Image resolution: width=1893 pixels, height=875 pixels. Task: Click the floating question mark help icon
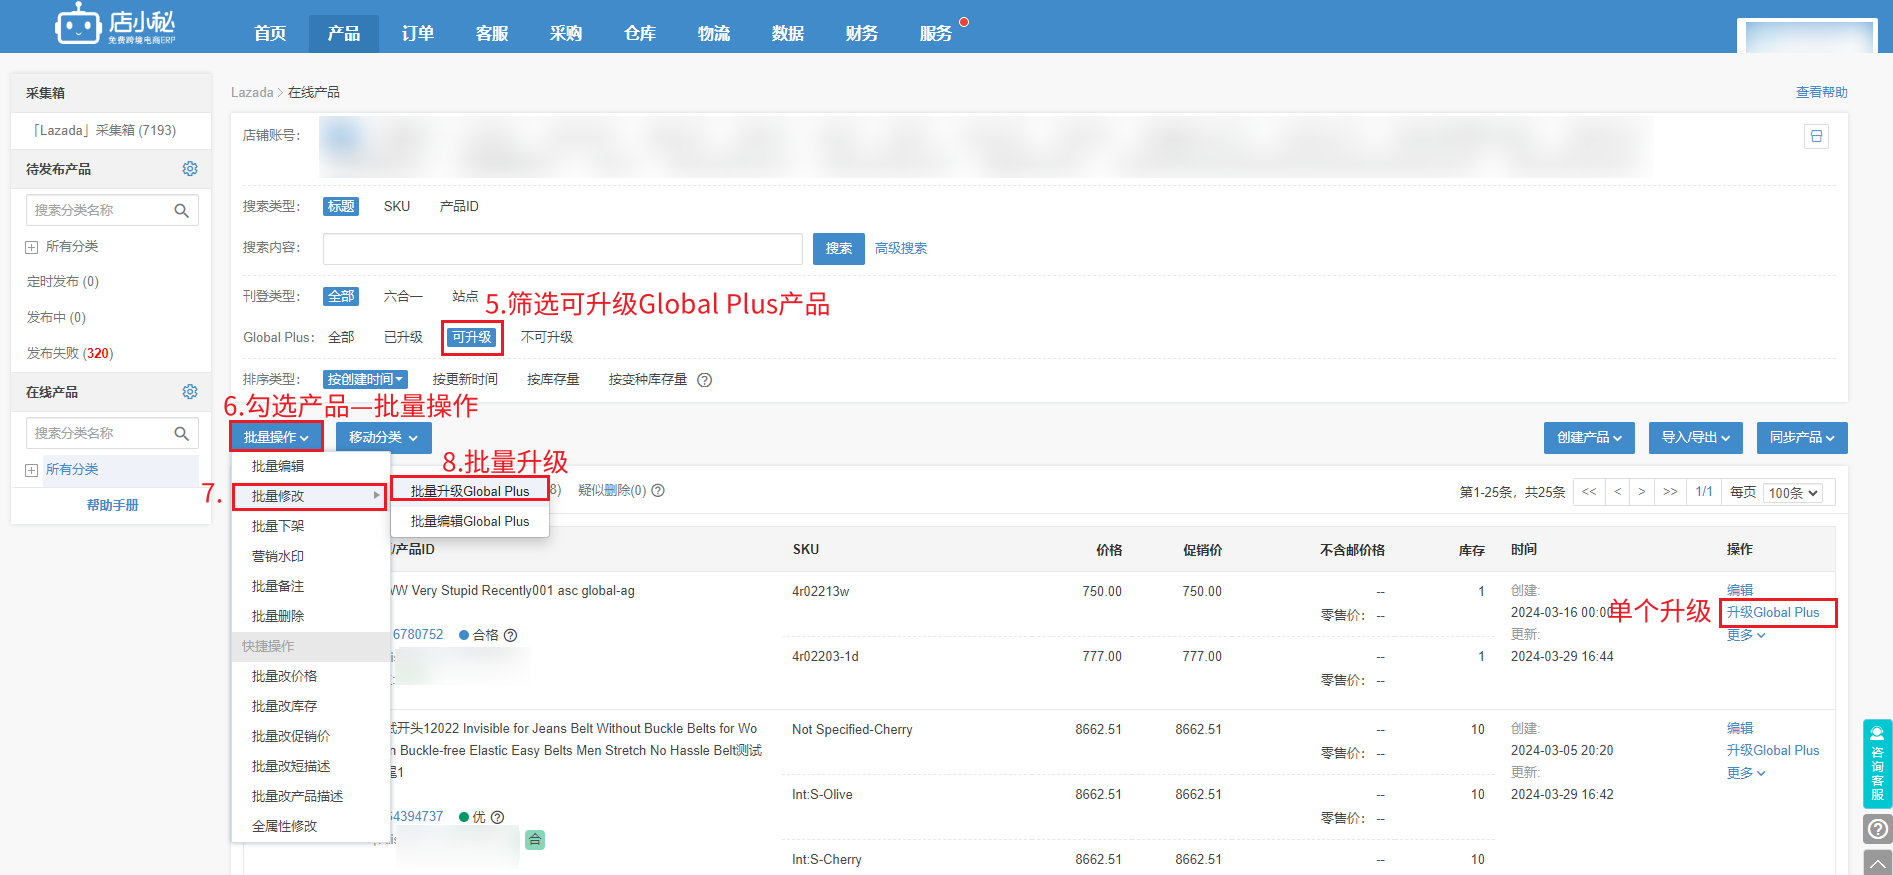coord(1877,829)
